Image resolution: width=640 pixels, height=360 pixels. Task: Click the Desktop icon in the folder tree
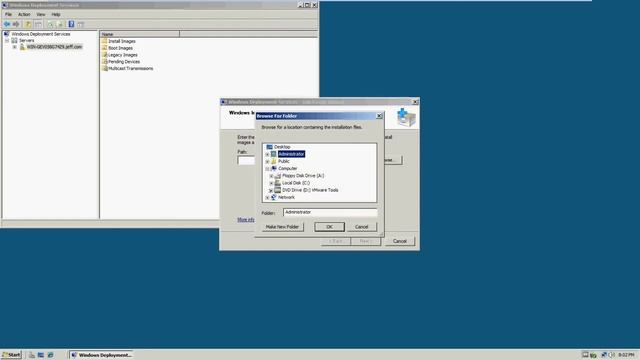269,147
